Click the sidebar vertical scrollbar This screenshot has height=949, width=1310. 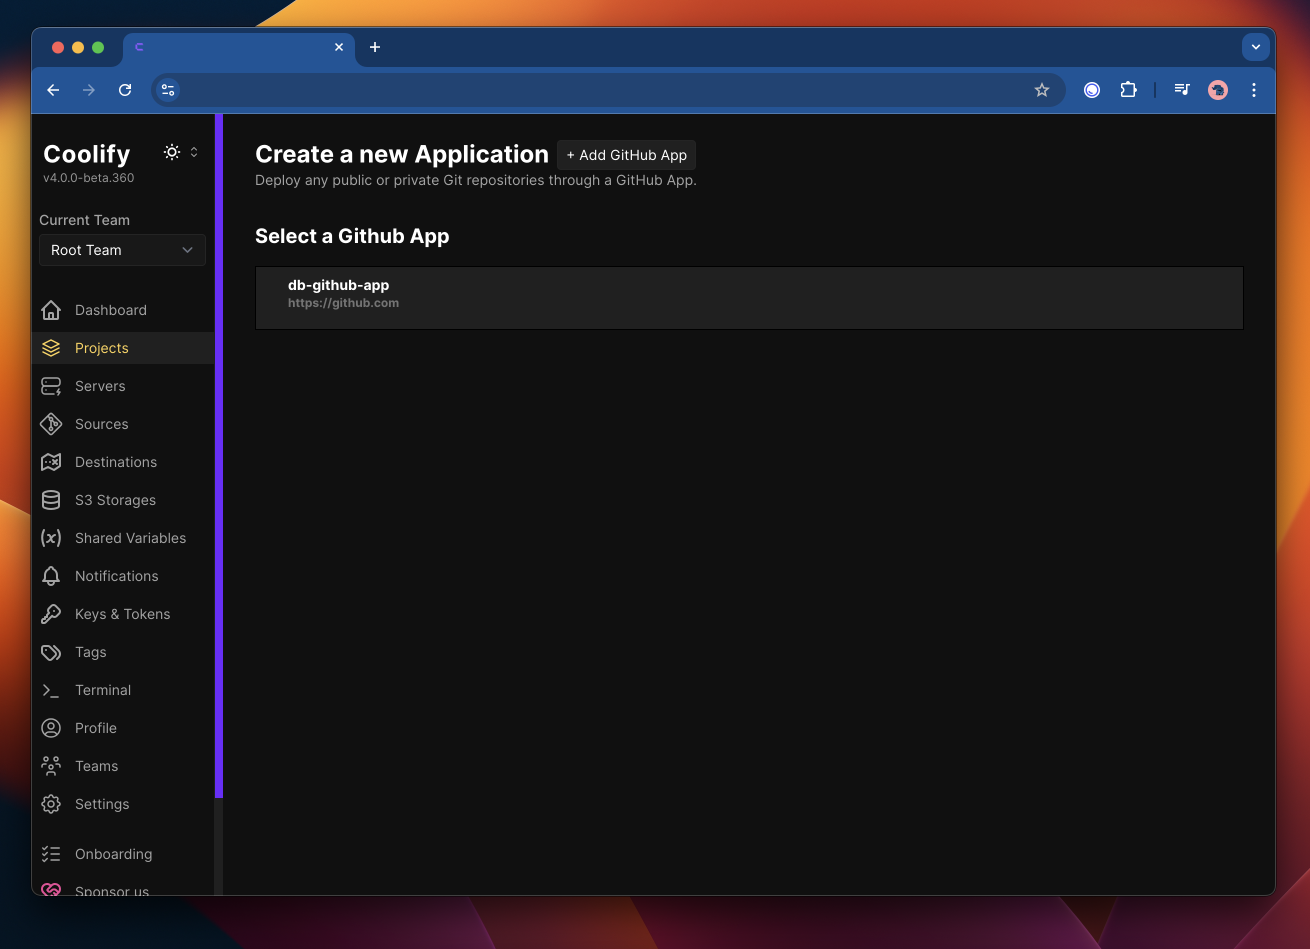coord(218,456)
